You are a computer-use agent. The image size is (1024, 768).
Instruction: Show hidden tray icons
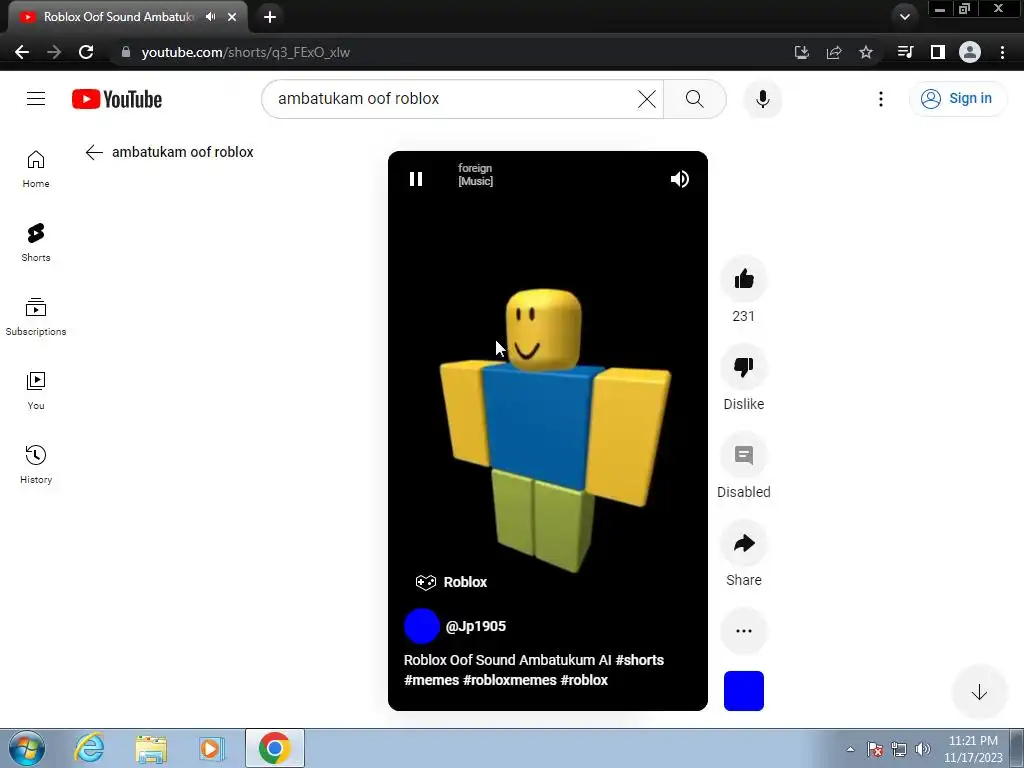850,749
